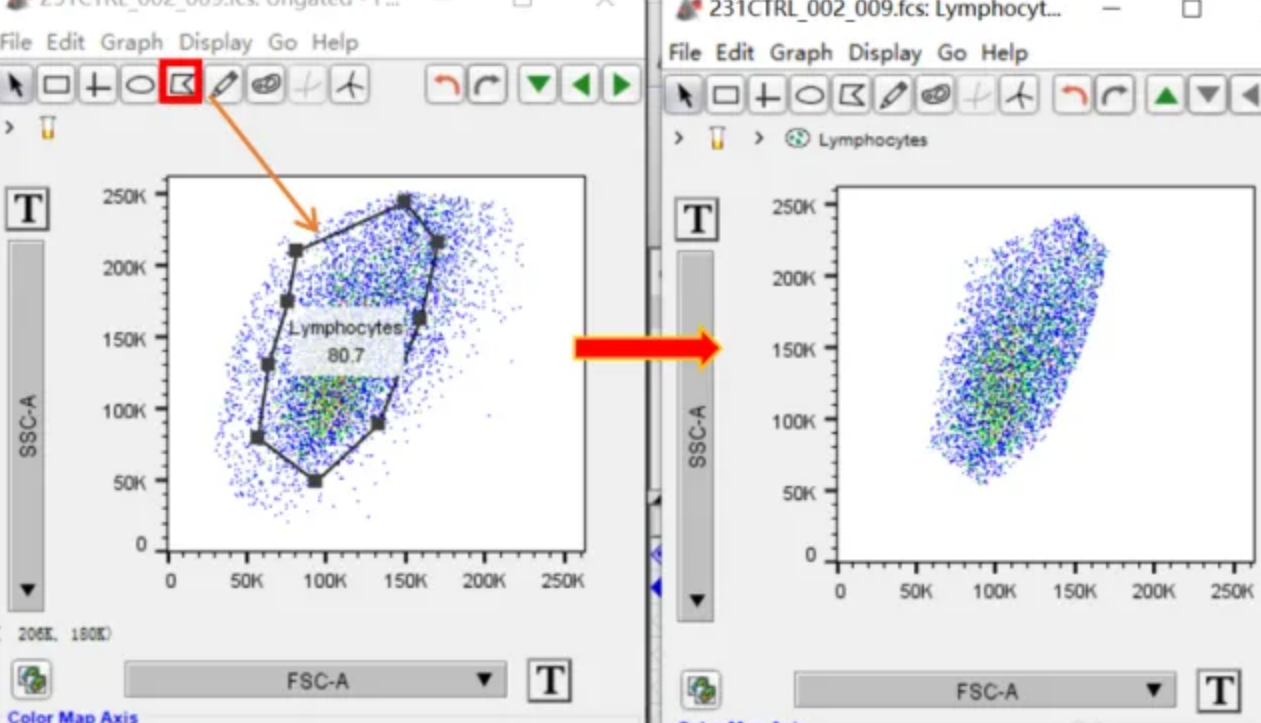
Task: Click the Color Map Axis link
Action: 72,715
